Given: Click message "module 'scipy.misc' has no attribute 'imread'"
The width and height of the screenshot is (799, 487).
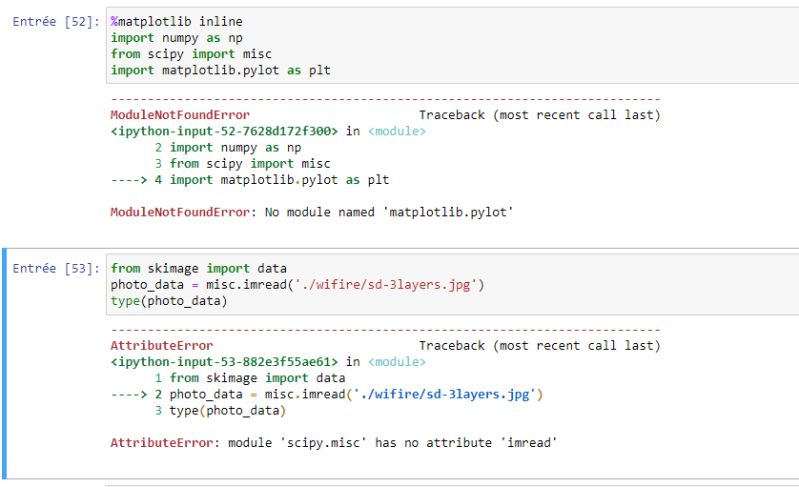Looking at the screenshot, I should 392,443.
